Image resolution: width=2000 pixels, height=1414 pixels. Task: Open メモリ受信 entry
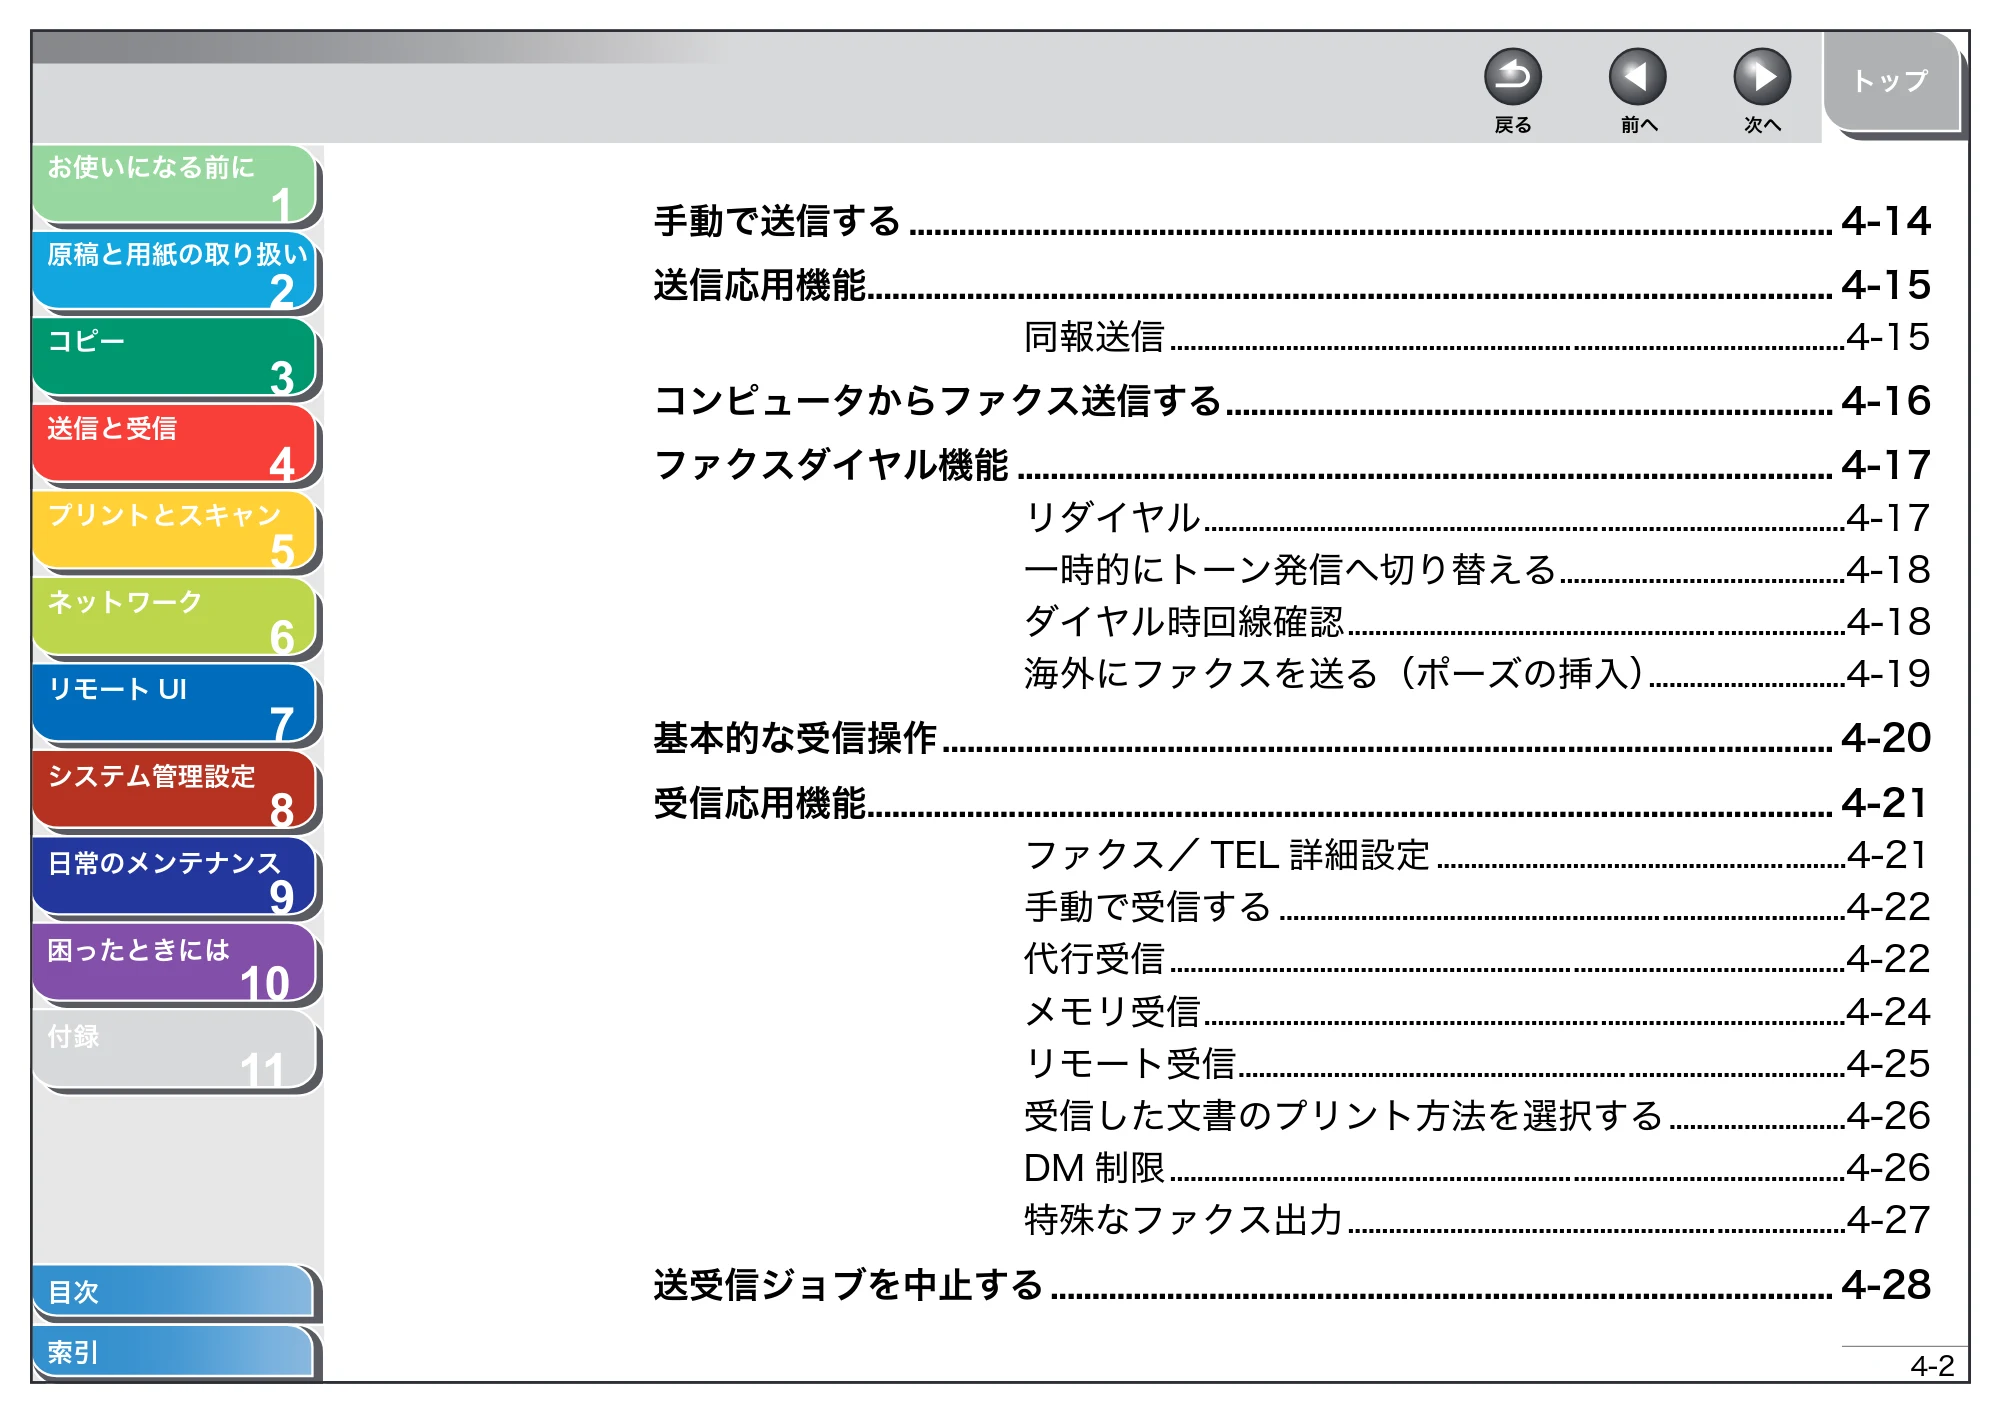1477,1011
